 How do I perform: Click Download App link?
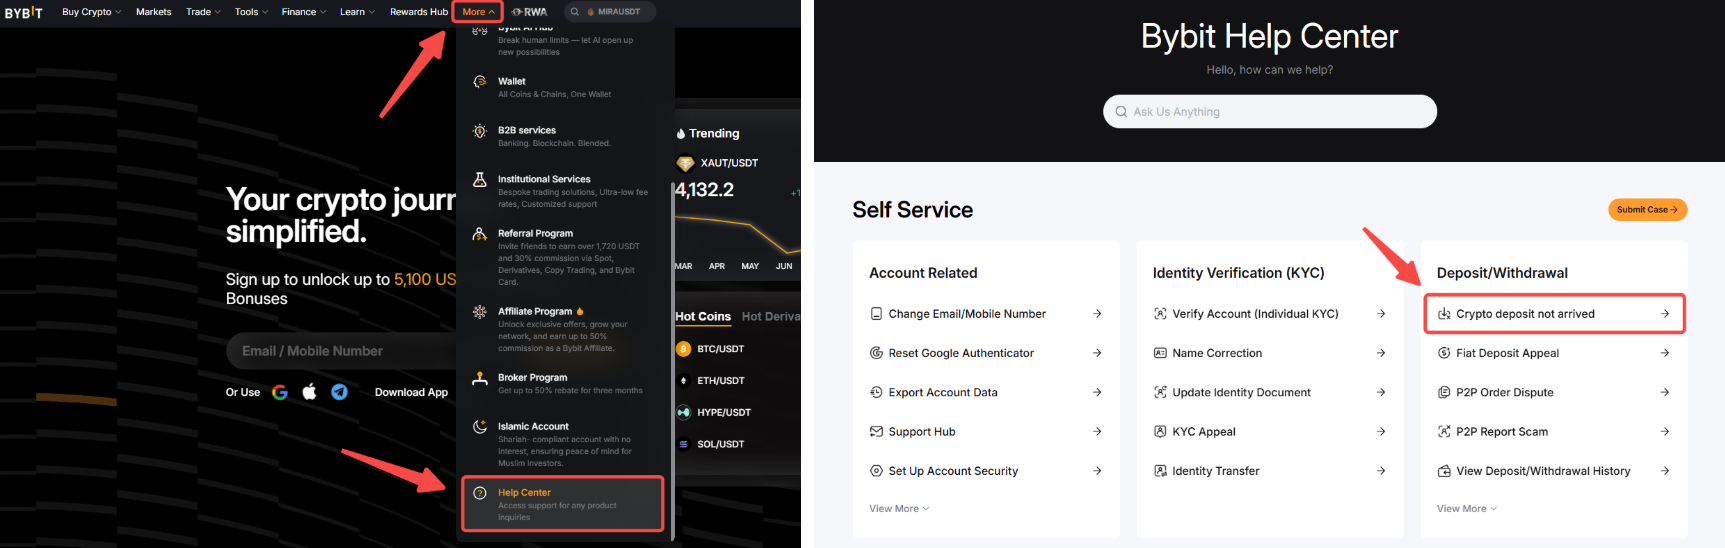[x=411, y=392]
